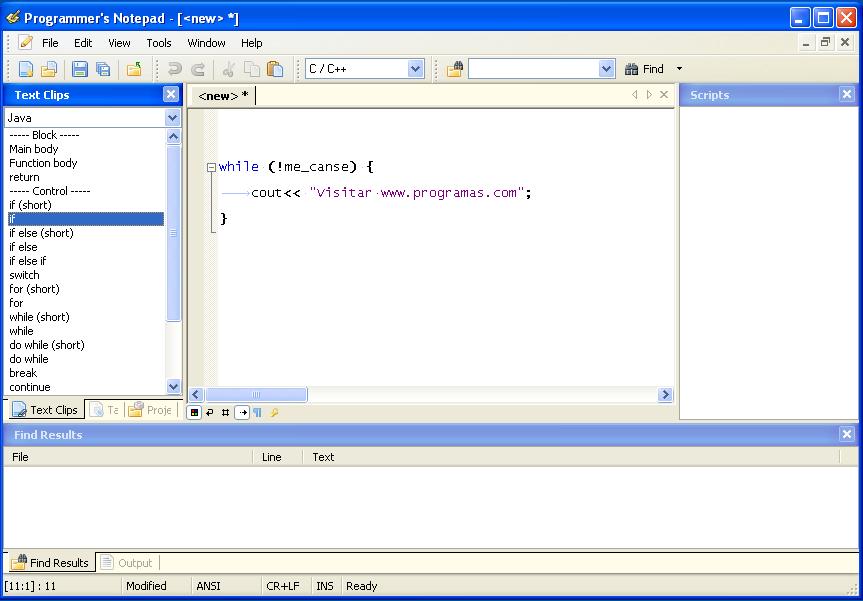Click text clips list down arrow

173,386
